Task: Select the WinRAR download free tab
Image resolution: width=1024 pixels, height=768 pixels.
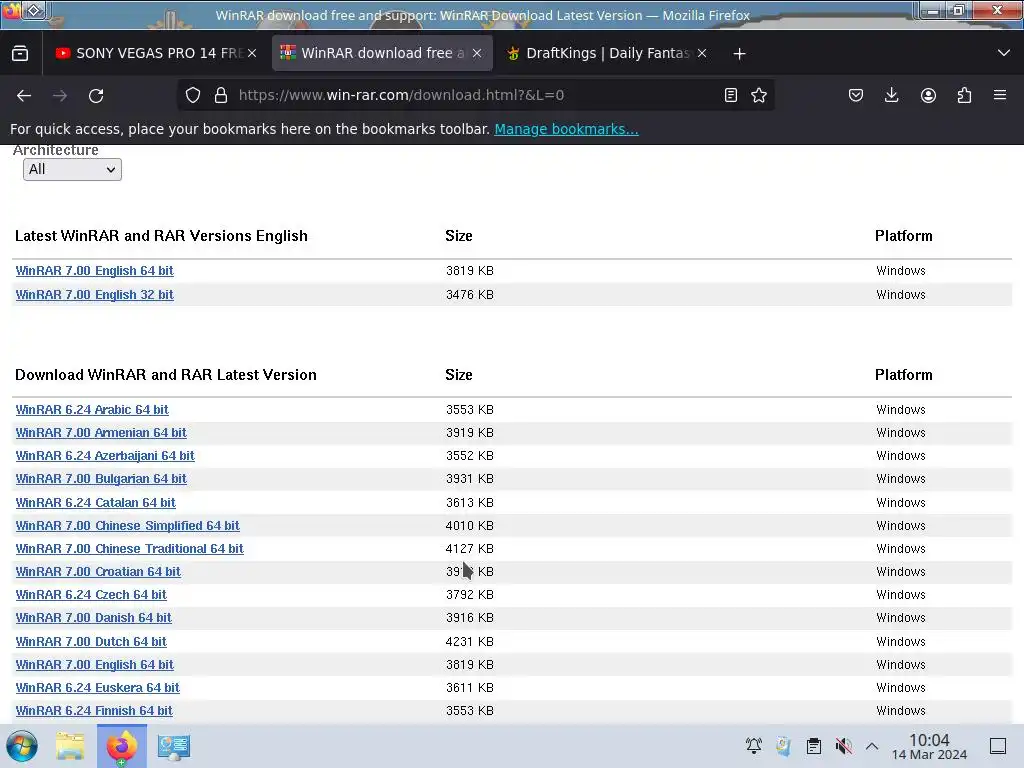Action: point(381,54)
